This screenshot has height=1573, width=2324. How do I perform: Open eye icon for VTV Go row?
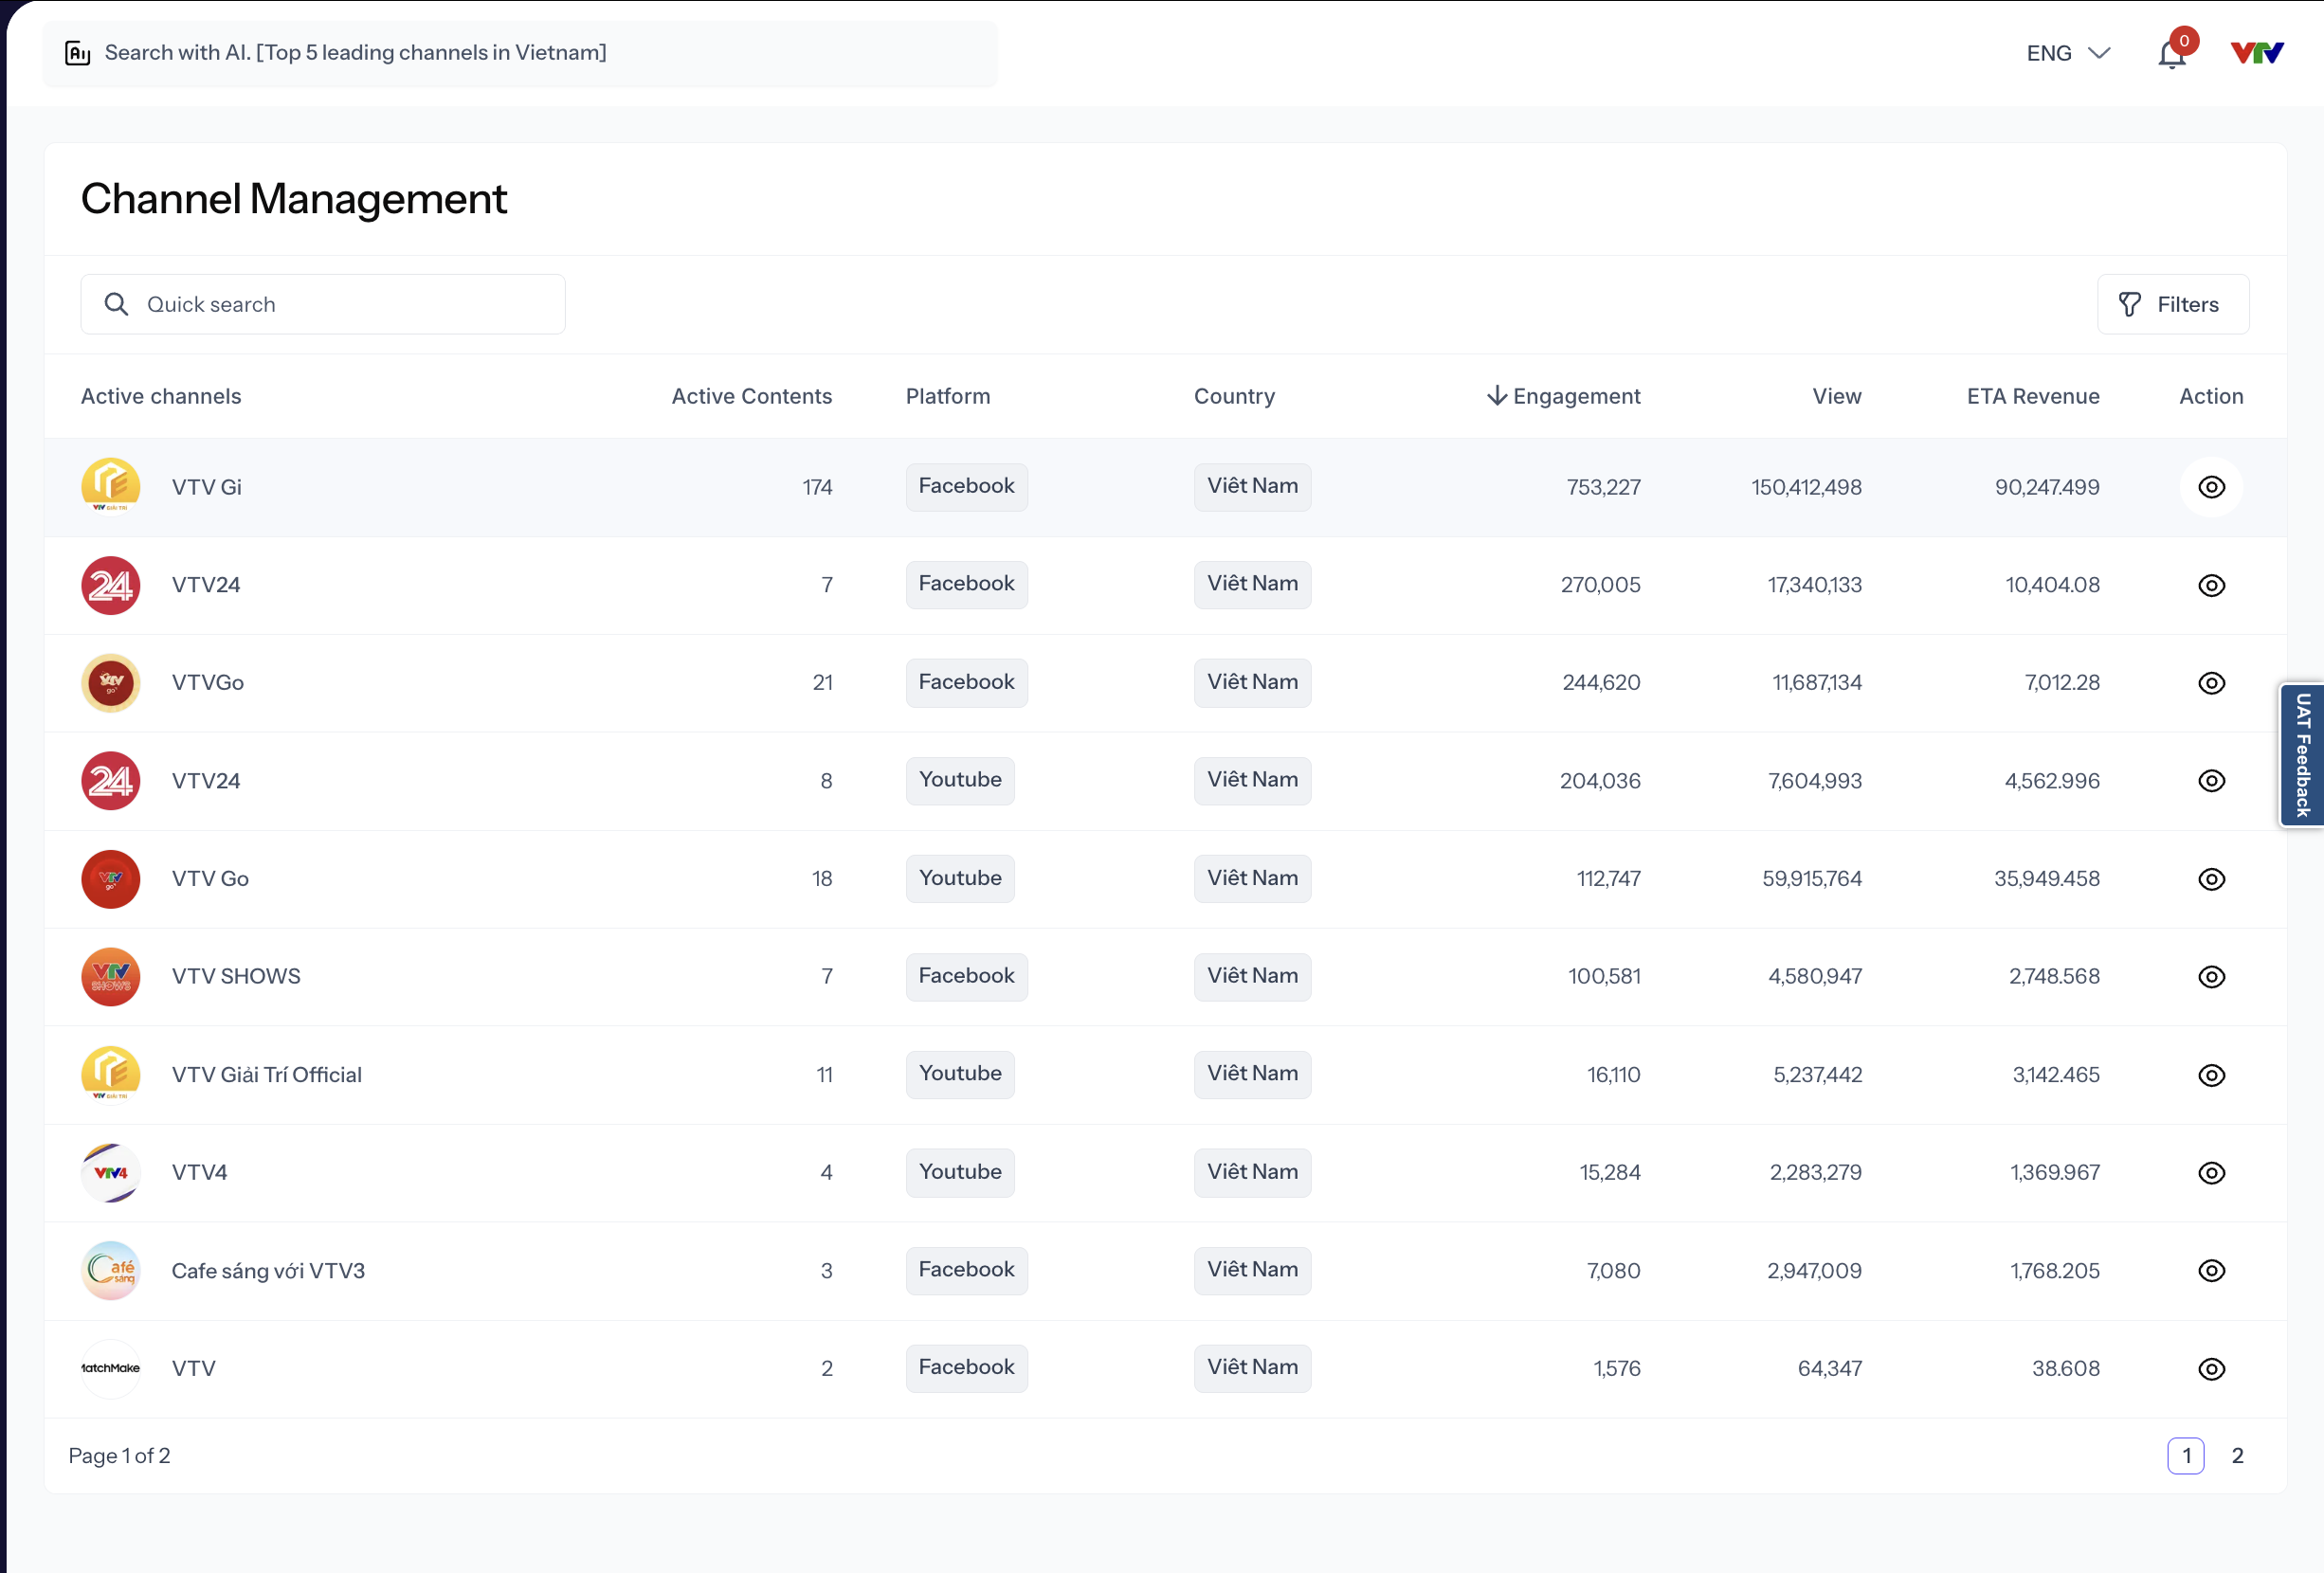2211,879
